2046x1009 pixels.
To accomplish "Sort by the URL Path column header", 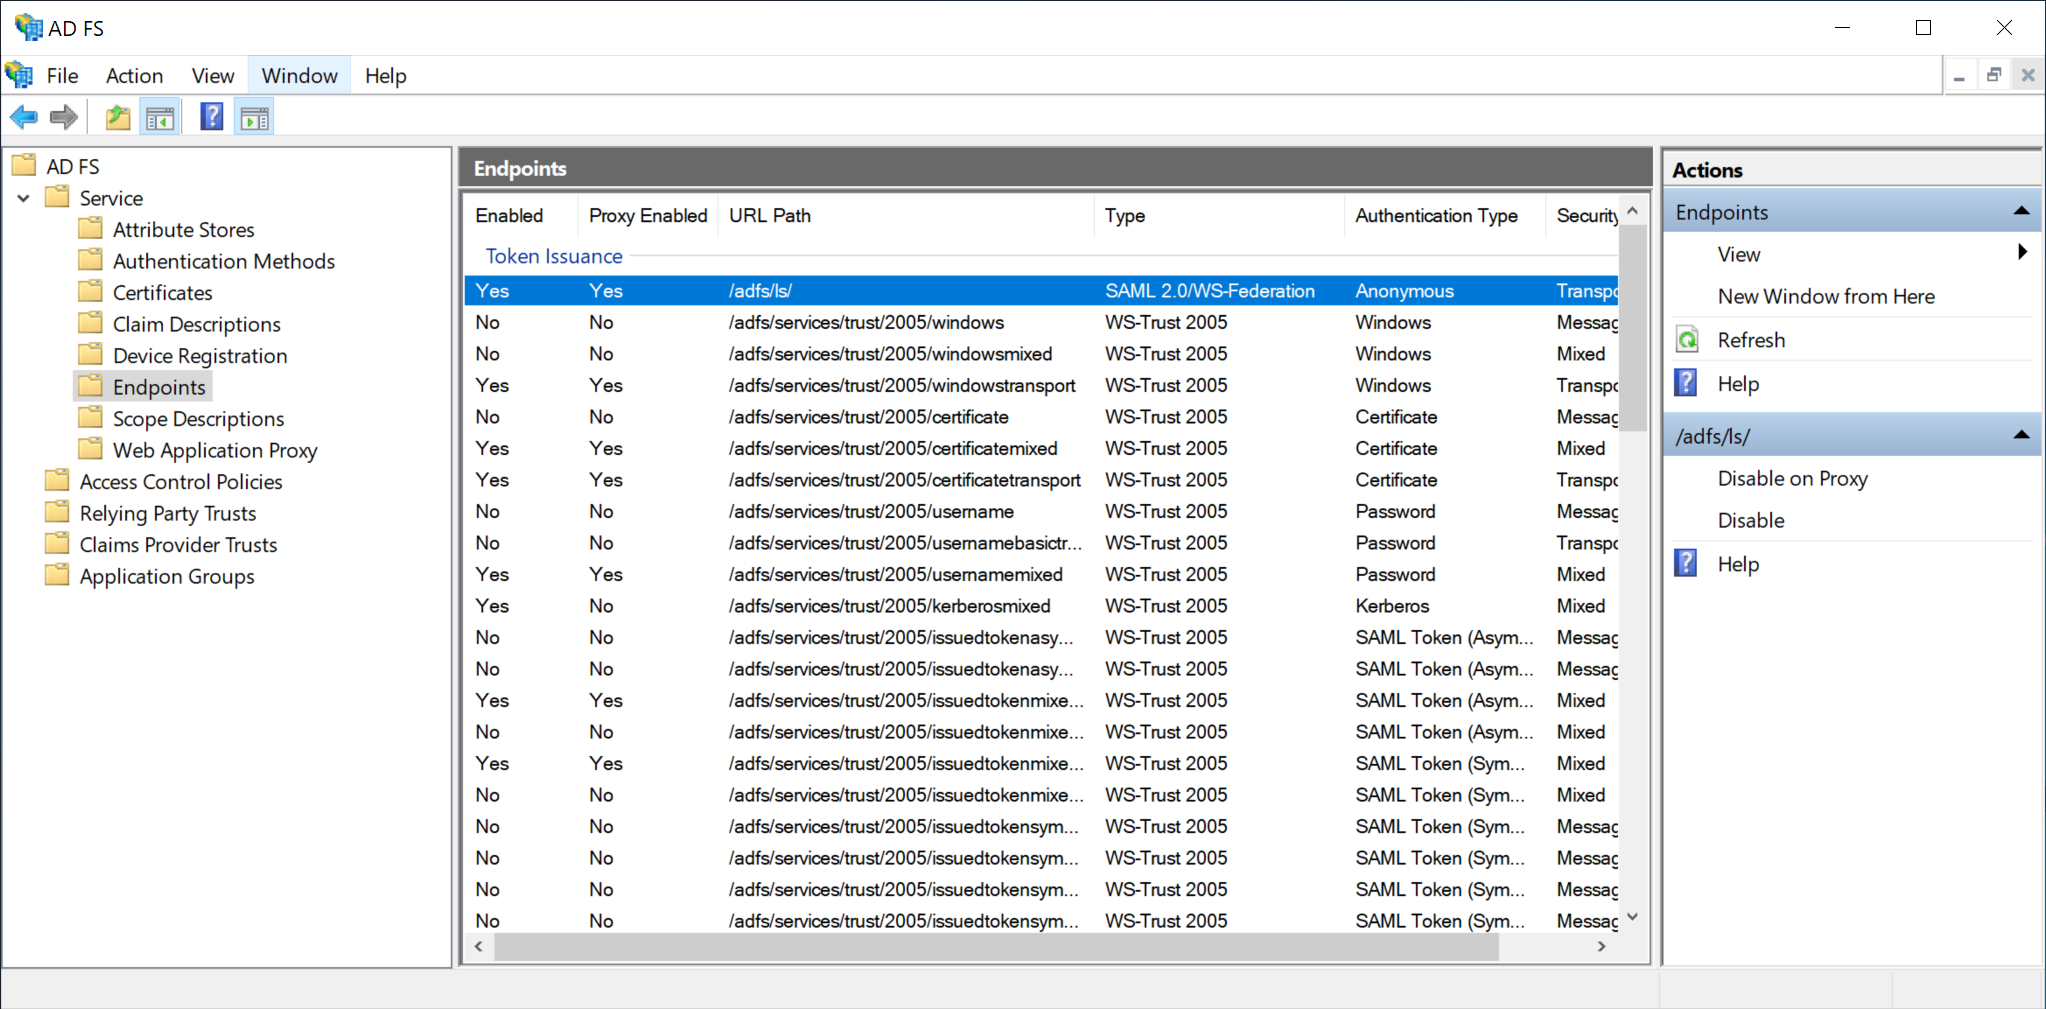I will tap(770, 216).
